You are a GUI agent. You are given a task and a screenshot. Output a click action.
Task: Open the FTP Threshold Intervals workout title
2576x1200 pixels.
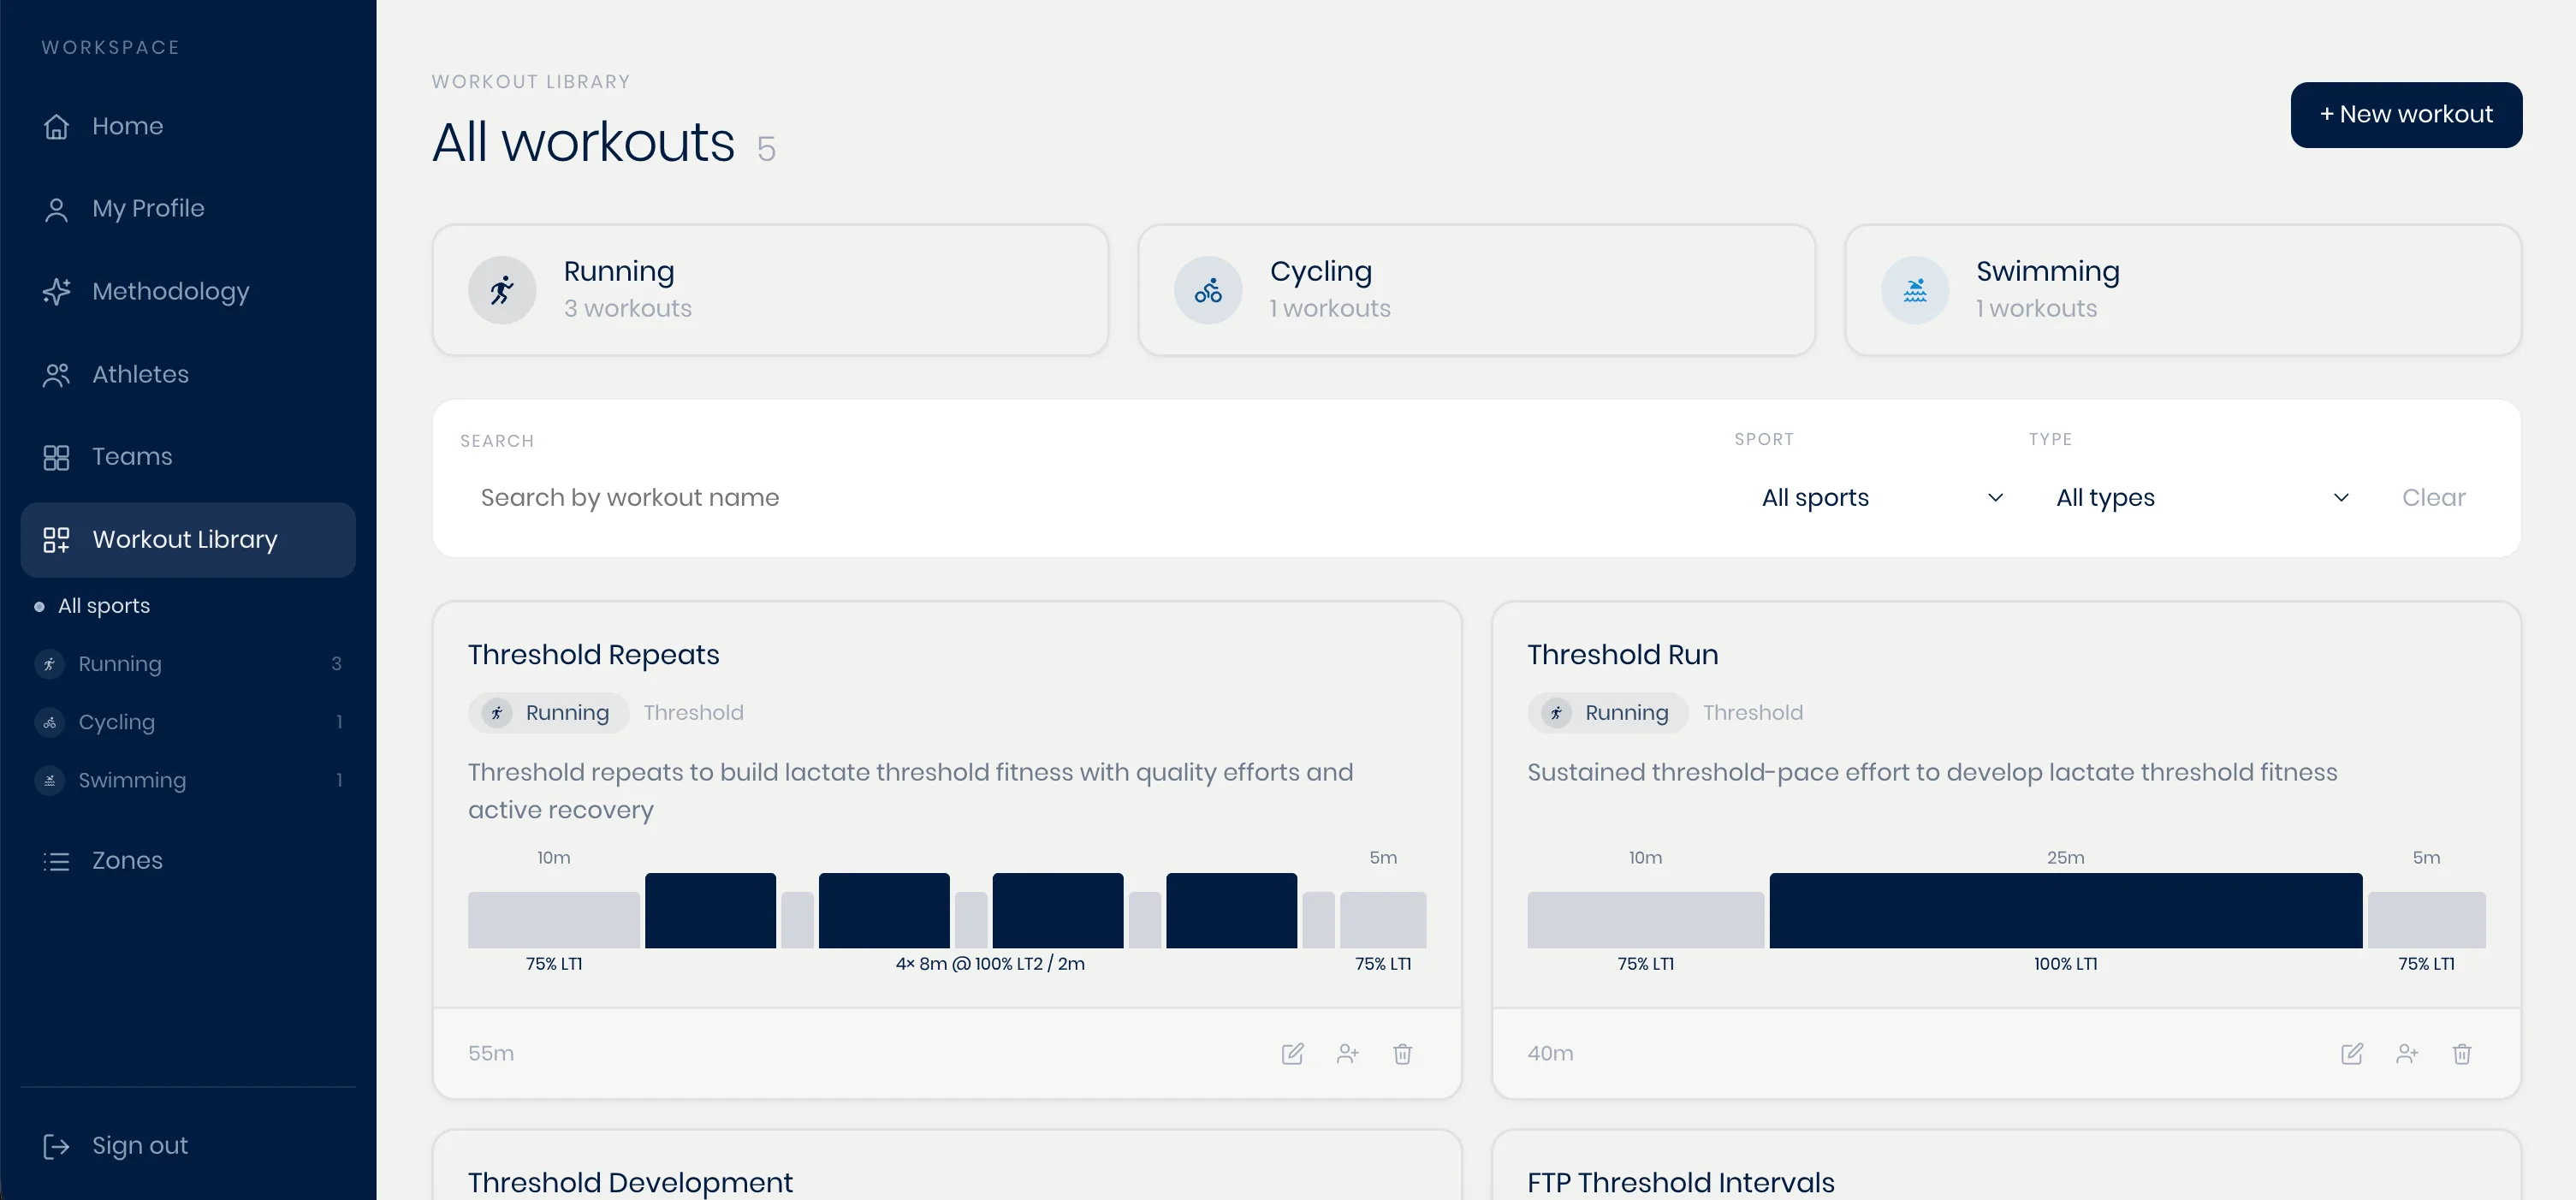pos(1680,1183)
